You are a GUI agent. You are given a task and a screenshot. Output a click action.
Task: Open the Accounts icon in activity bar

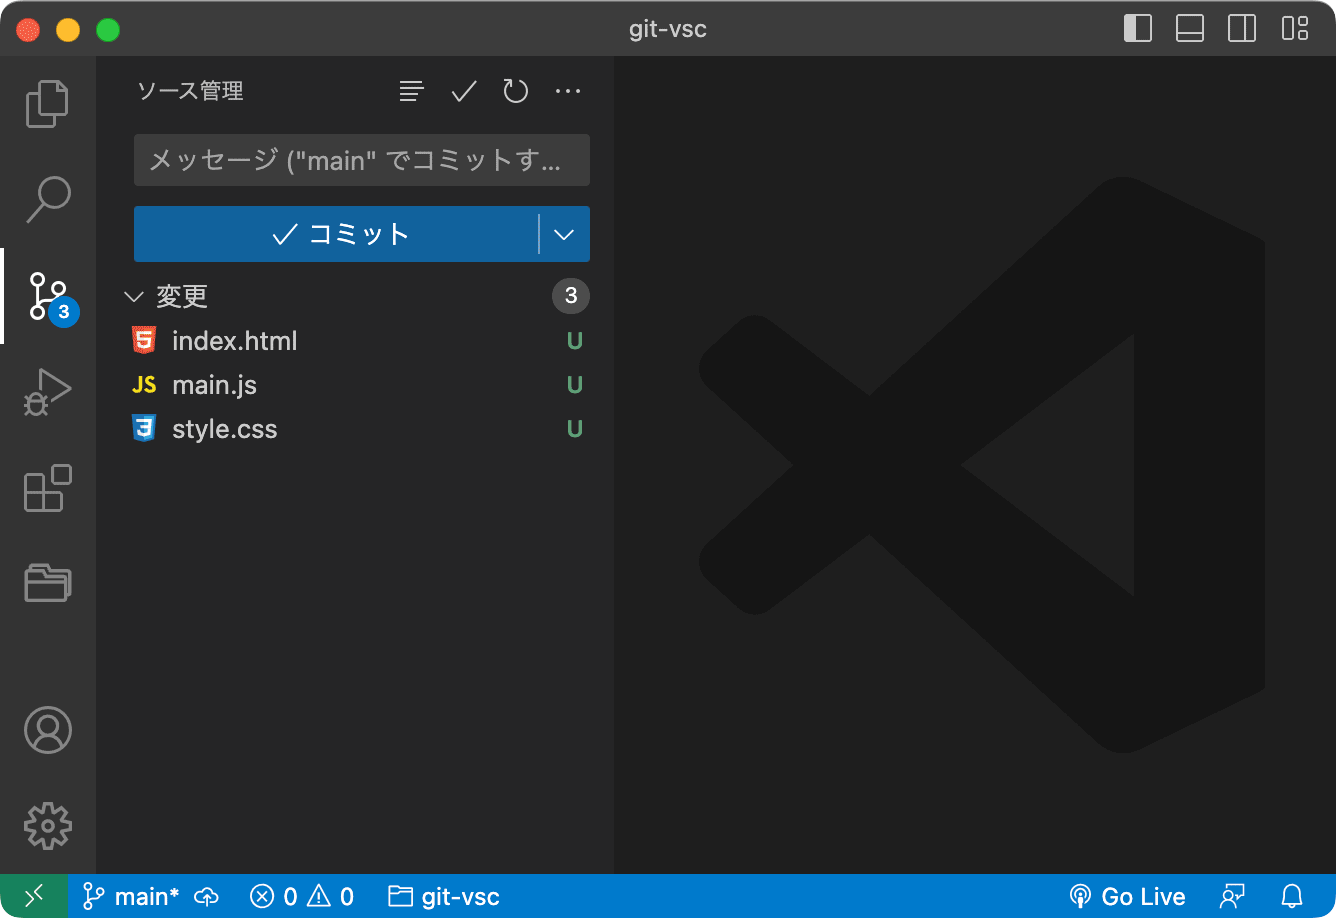point(47,730)
